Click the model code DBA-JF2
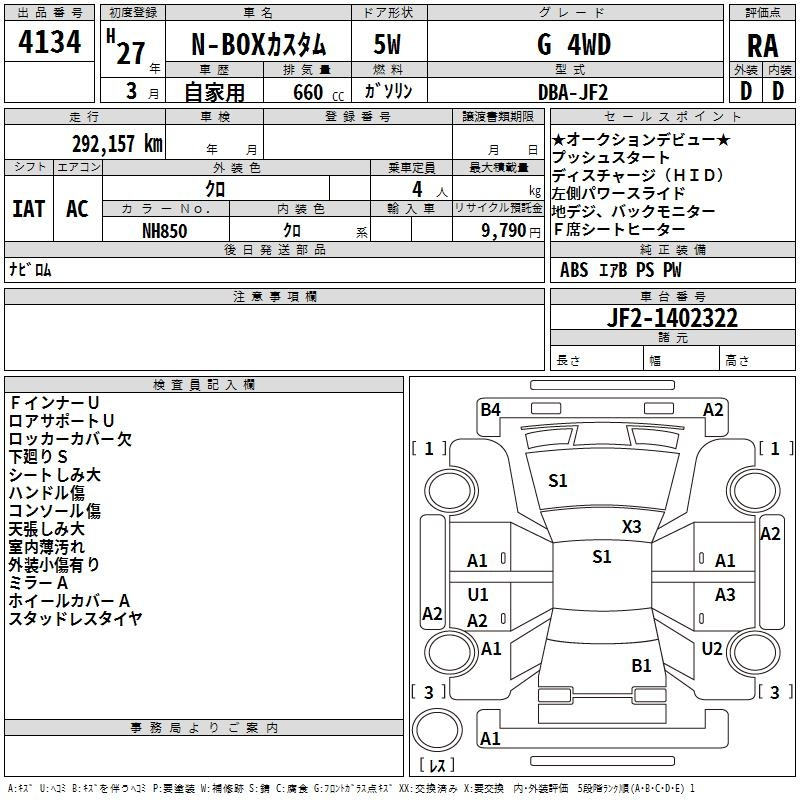 point(572,91)
